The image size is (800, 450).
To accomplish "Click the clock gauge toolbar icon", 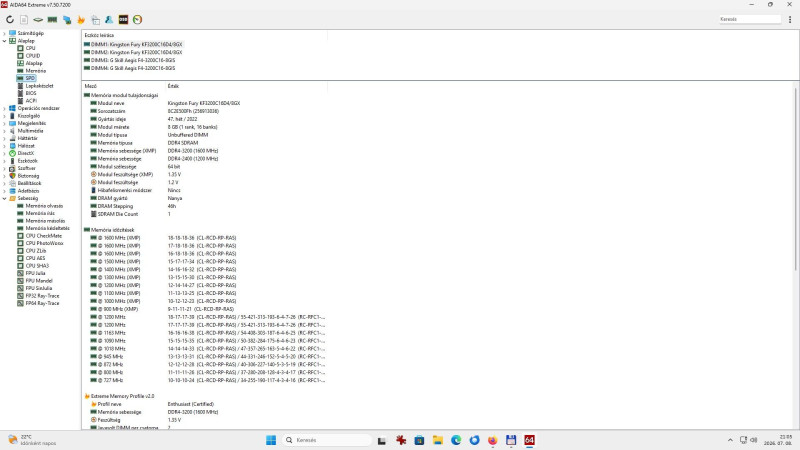I will point(137,19).
